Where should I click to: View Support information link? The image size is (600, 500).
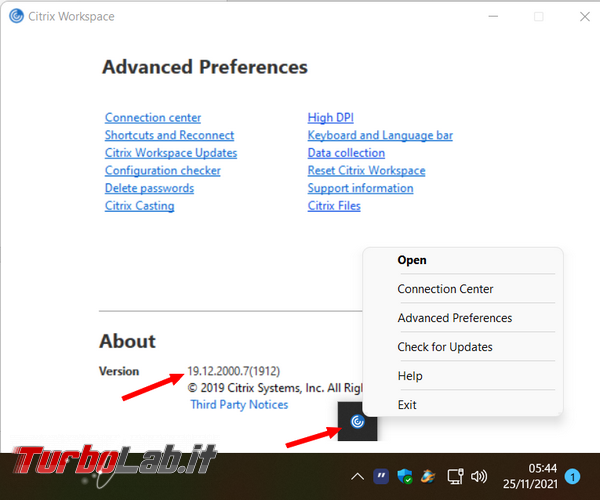[360, 188]
